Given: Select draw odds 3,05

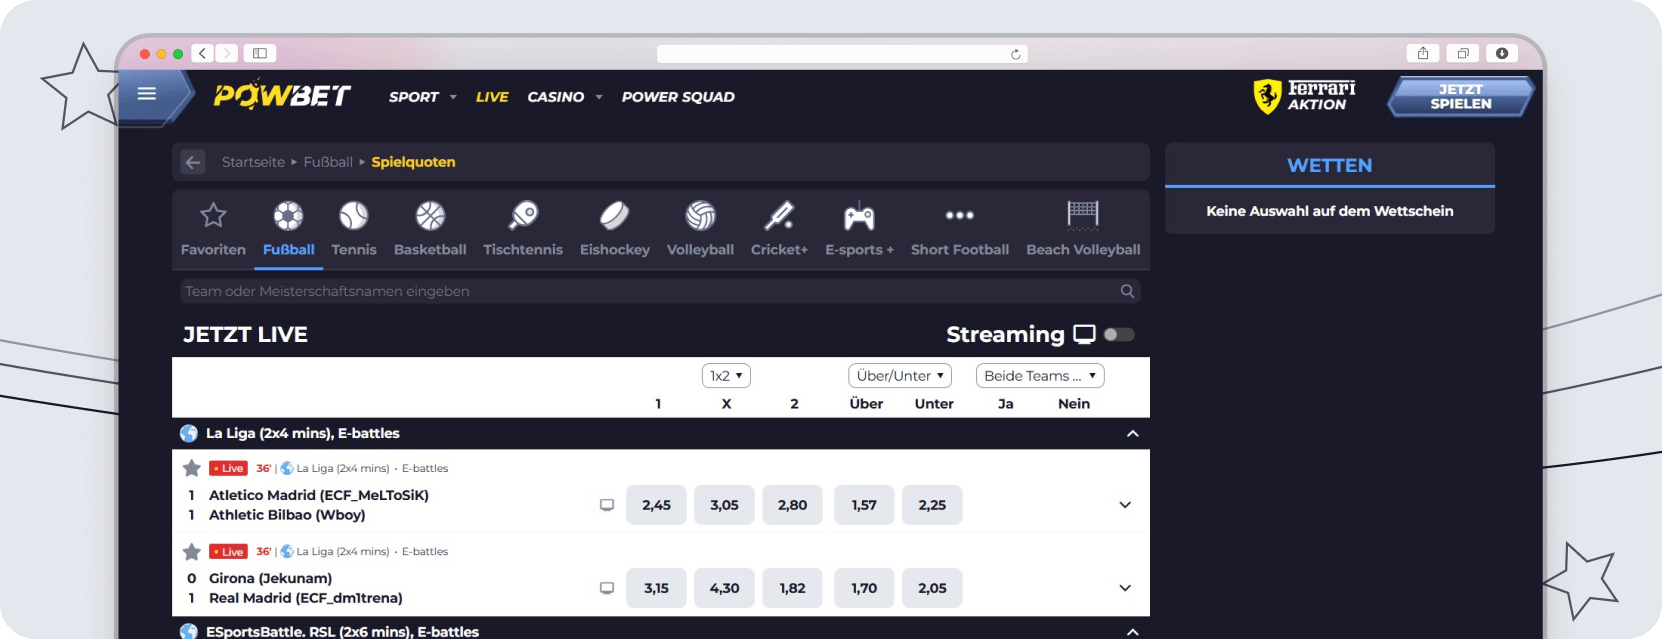Looking at the screenshot, I should pyautogui.click(x=724, y=505).
